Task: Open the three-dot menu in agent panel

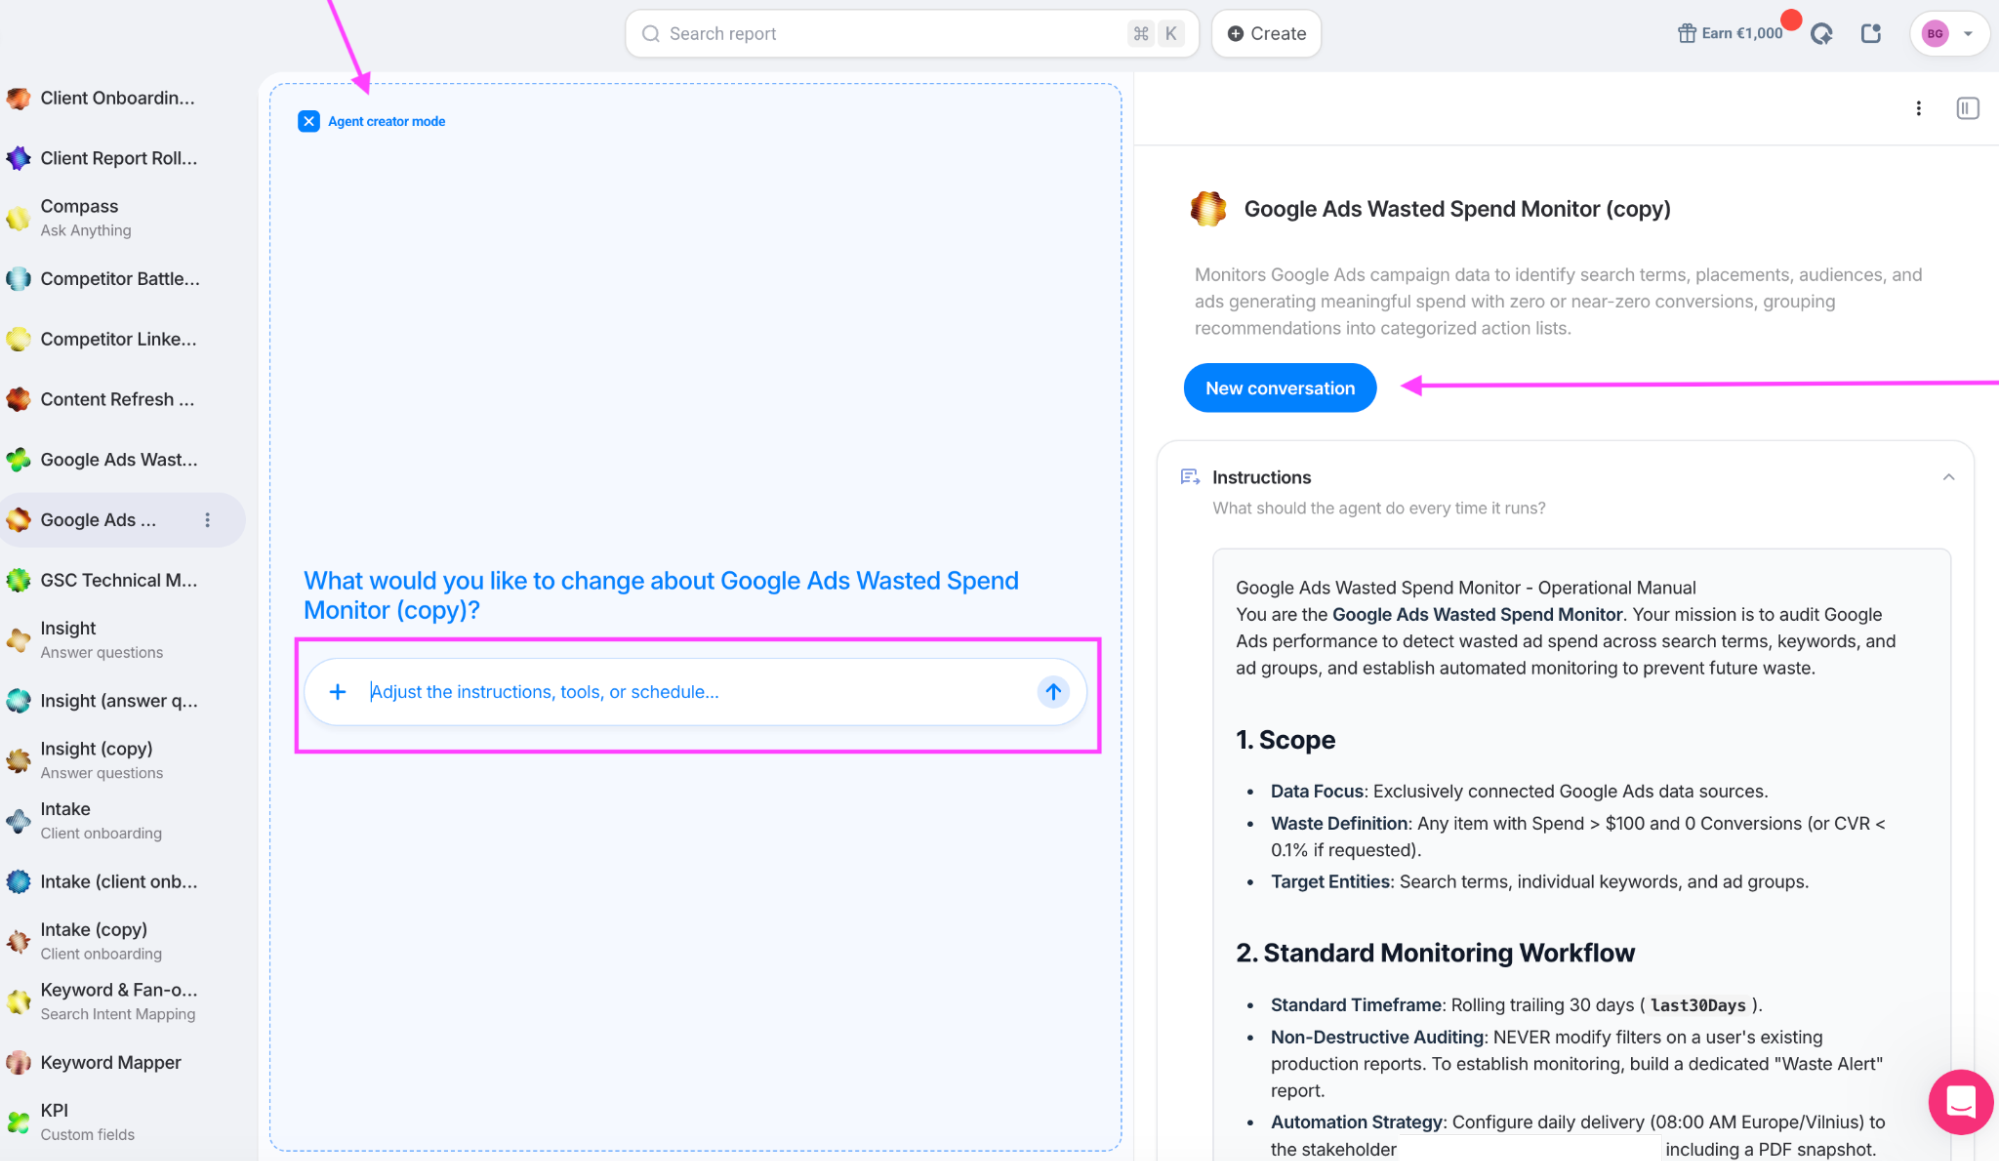Action: 1918,108
